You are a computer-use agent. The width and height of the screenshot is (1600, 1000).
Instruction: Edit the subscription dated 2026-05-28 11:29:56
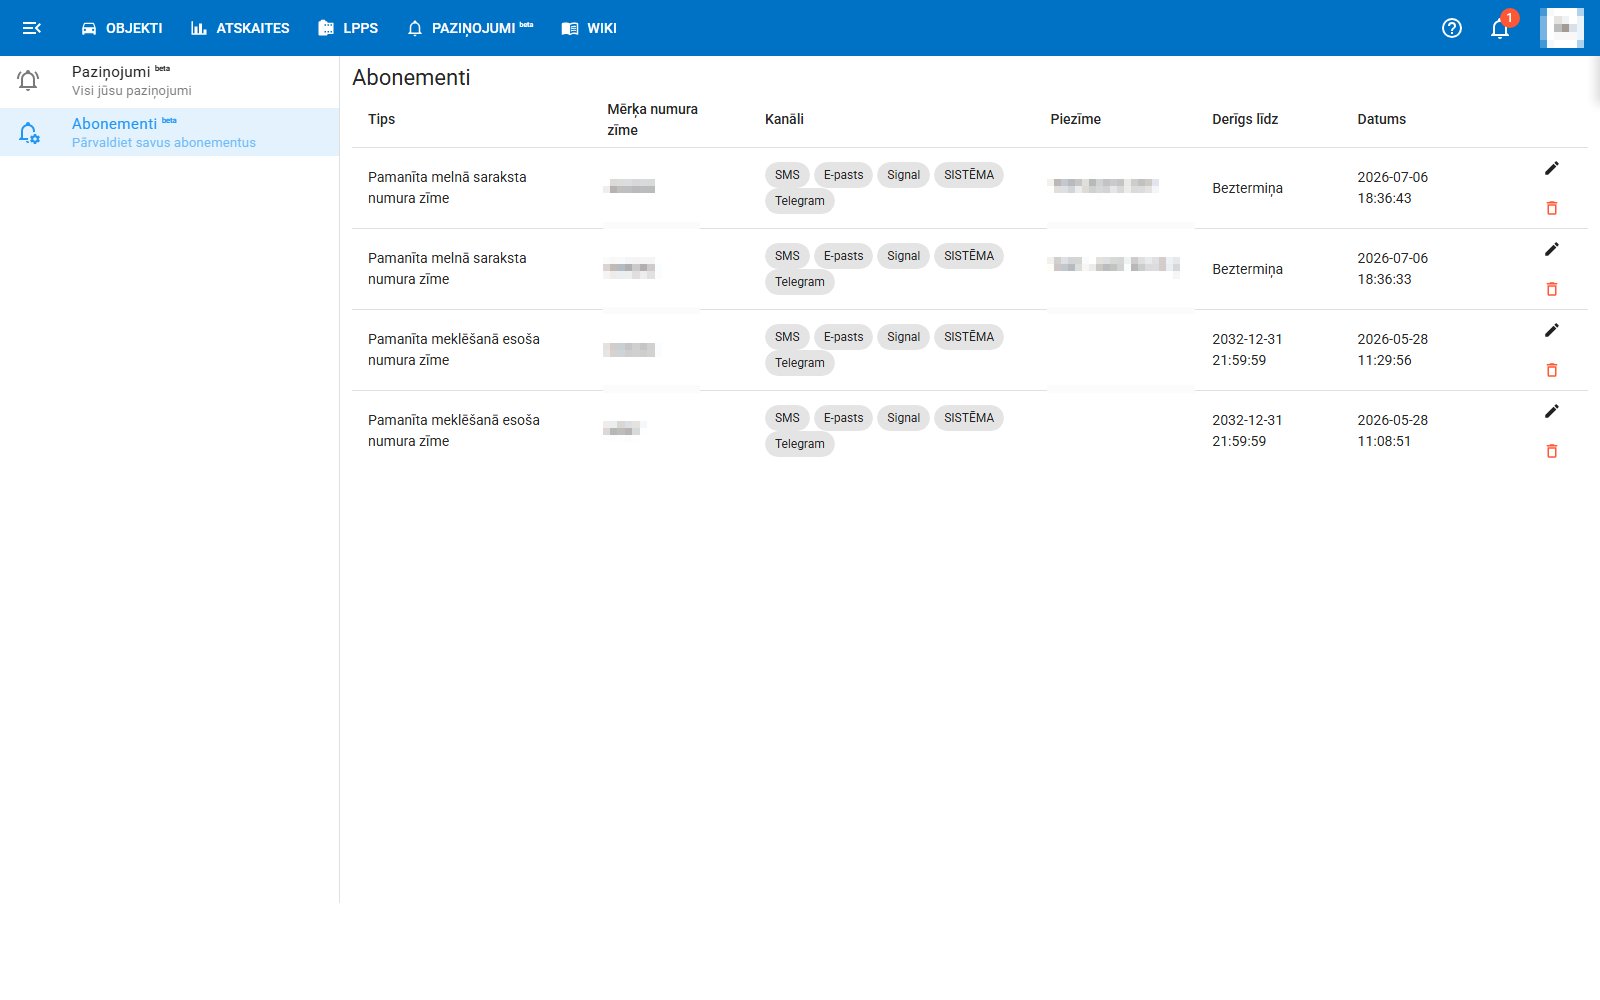pos(1552,330)
